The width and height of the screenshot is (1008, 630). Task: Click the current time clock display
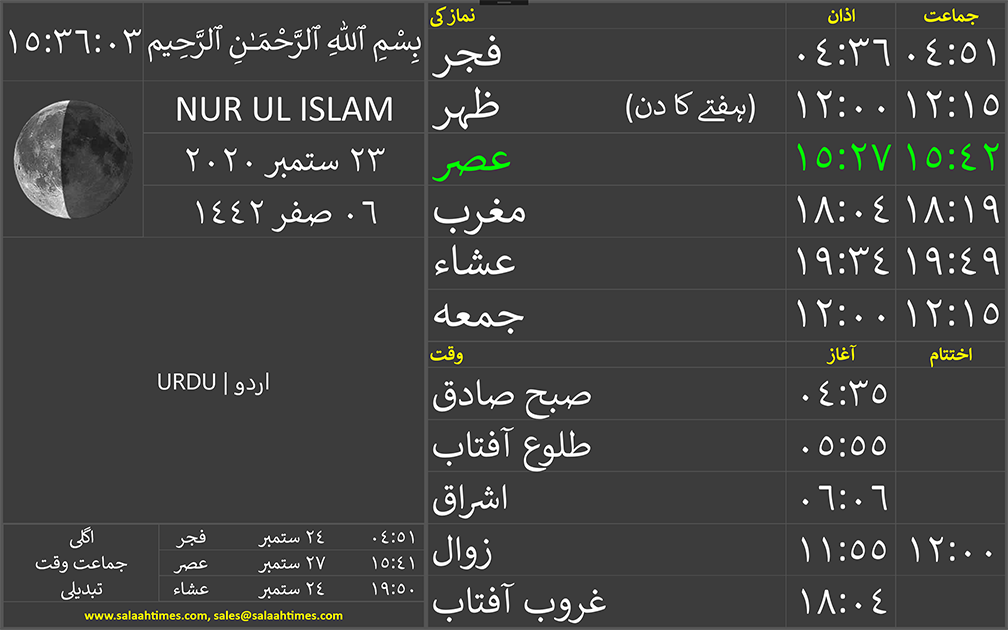tap(74, 44)
